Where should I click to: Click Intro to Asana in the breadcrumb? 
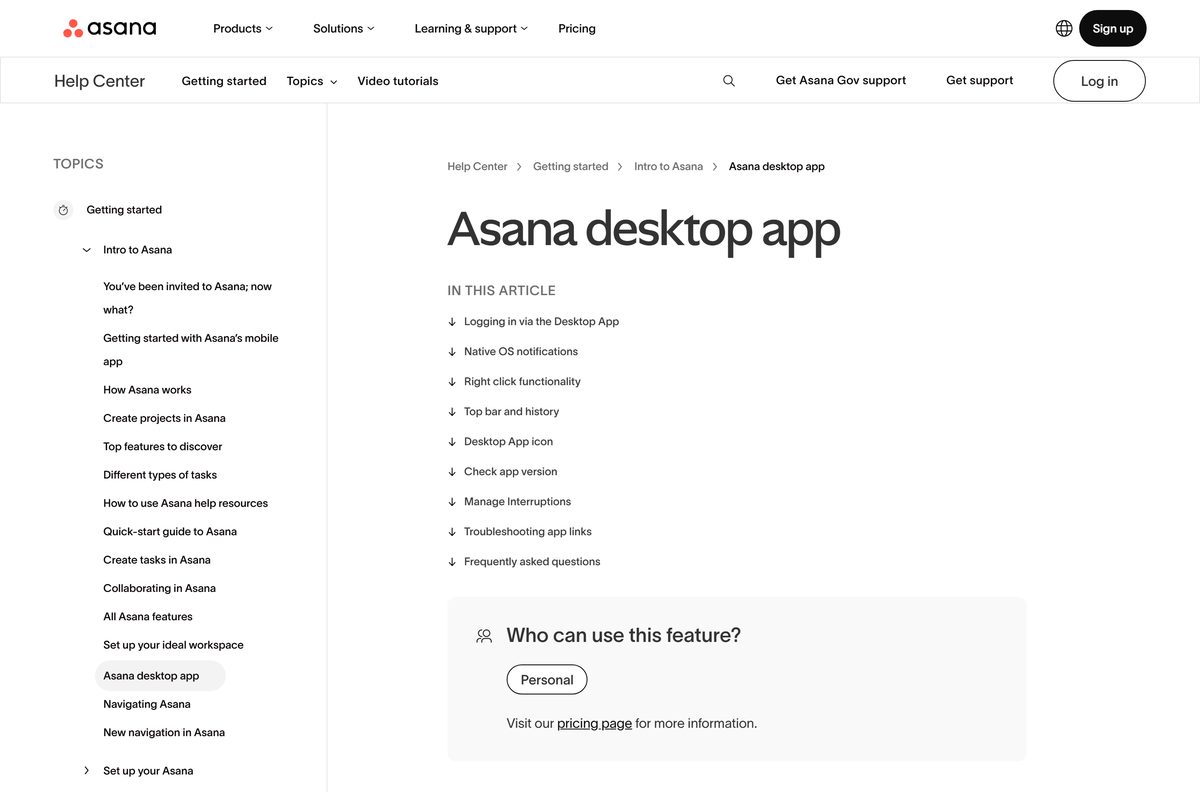[x=668, y=166]
